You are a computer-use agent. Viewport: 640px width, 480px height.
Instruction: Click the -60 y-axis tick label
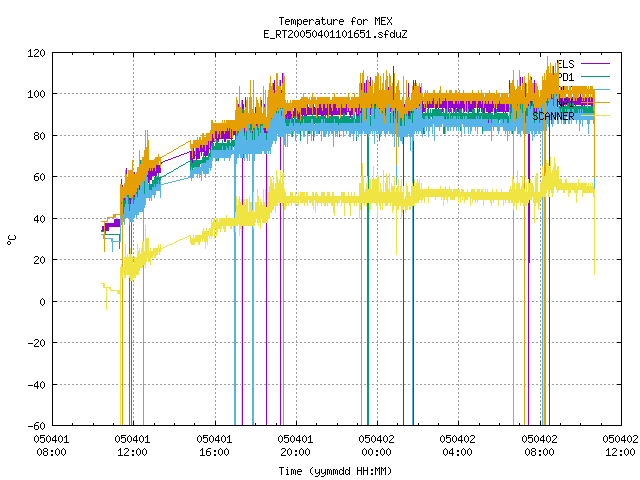pyautogui.click(x=36, y=426)
